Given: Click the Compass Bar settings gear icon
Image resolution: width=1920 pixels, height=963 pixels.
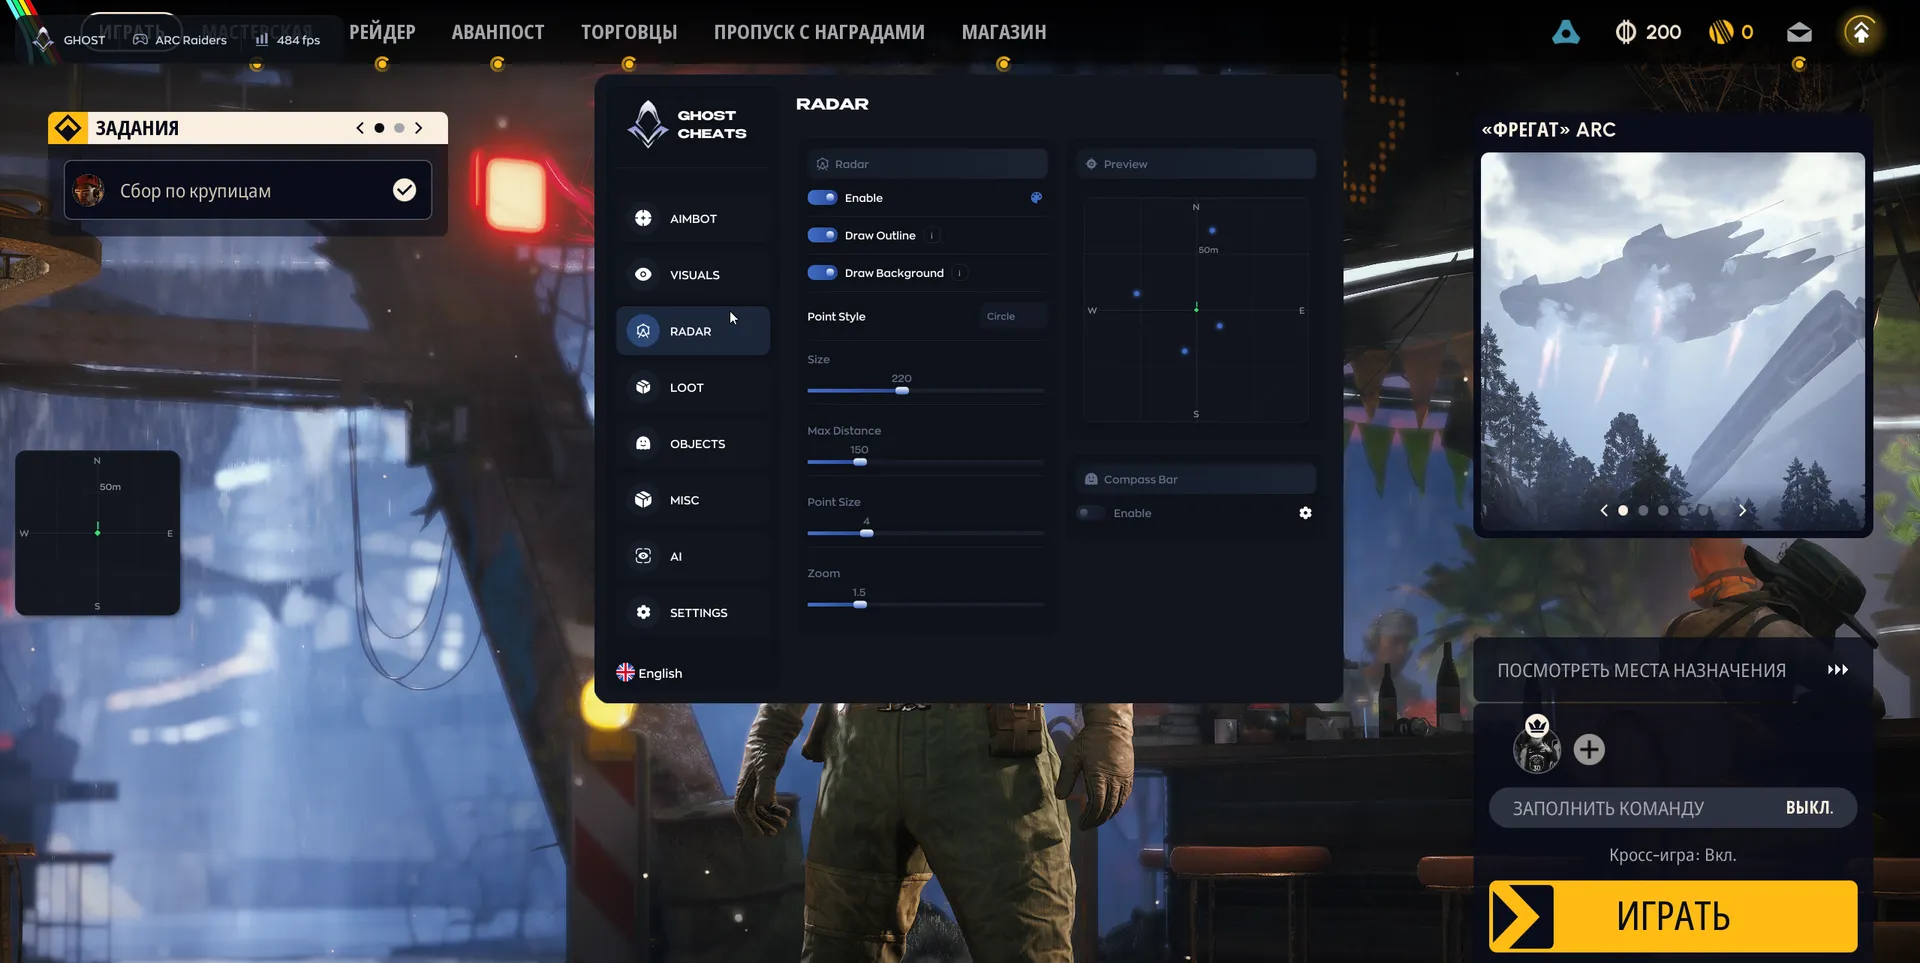Looking at the screenshot, I should tap(1305, 513).
